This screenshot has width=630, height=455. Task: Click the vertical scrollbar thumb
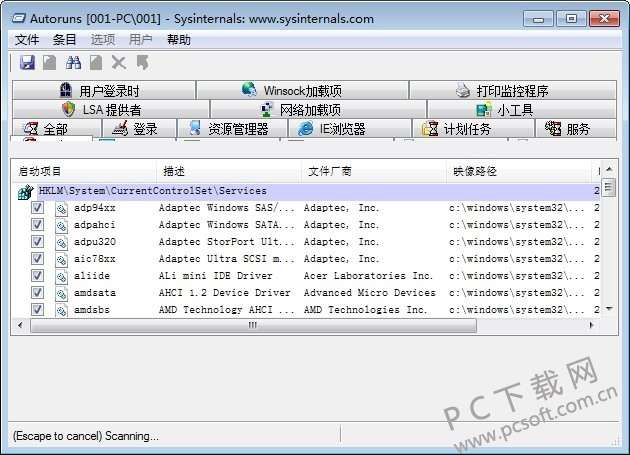point(609,187)
